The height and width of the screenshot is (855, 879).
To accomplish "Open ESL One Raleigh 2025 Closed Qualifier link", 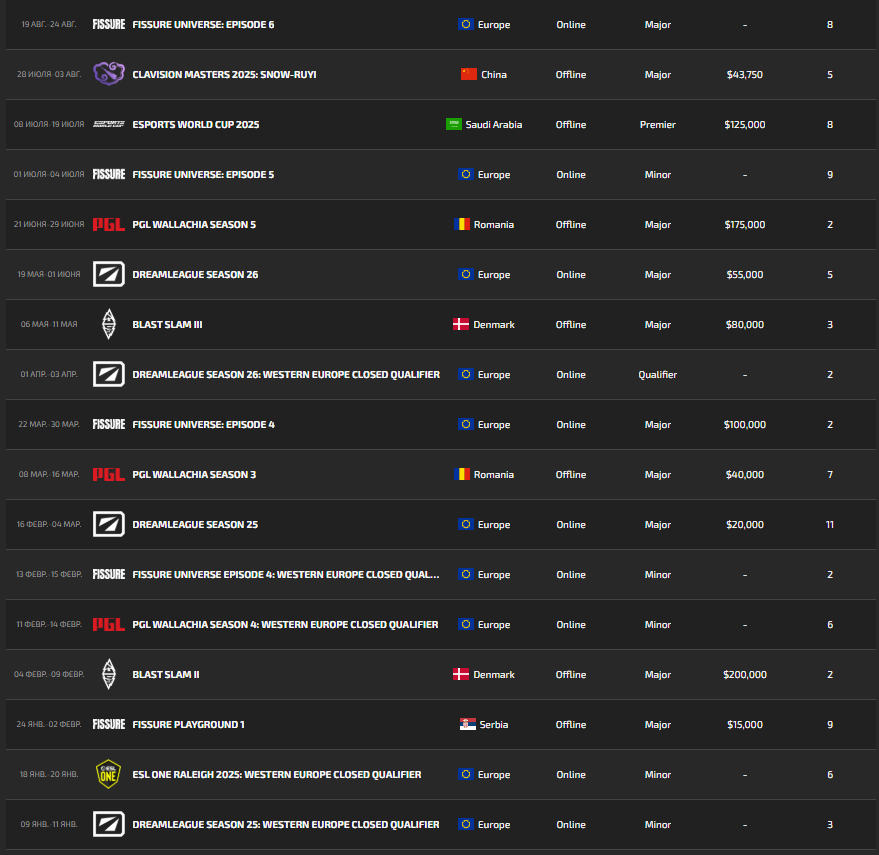I will coord(276,774).
